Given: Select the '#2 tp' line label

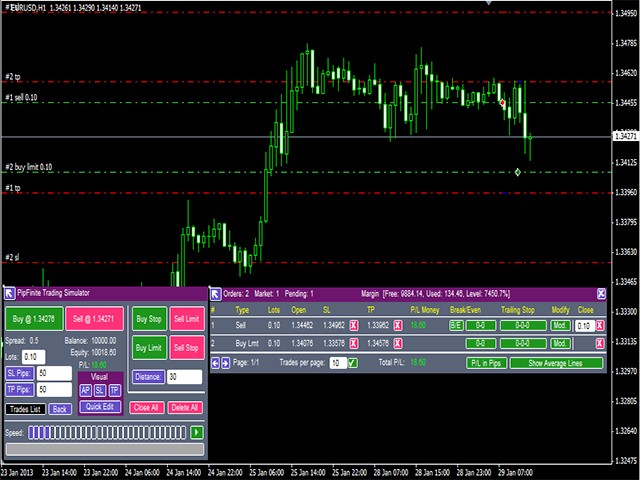Looking at the screenshot, I should (13, 77).
